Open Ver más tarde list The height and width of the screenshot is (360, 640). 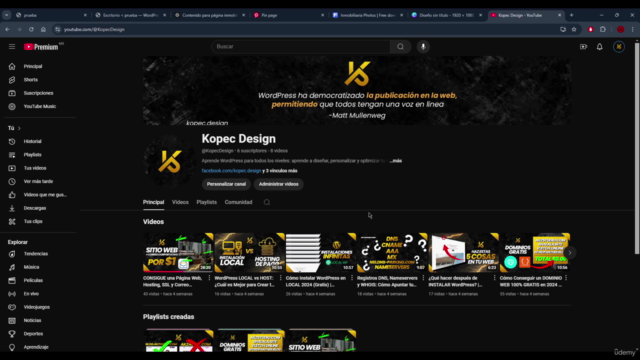[38, 181]
